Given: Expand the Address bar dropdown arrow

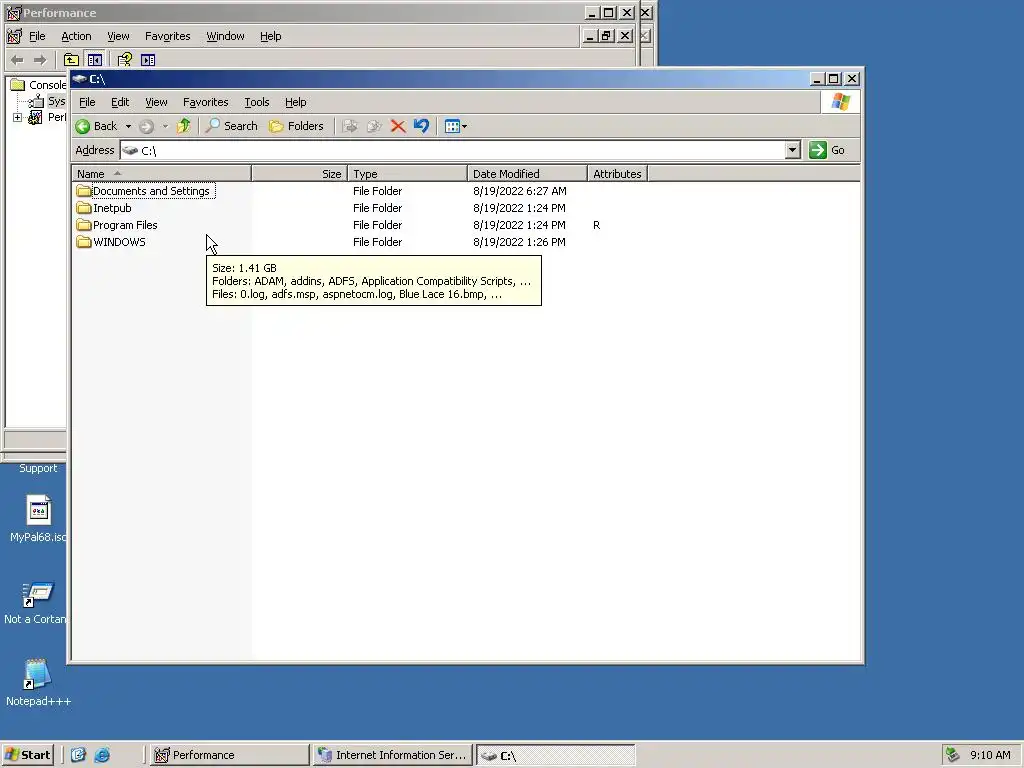Looking at the screenshot, I should click(792, 150).
